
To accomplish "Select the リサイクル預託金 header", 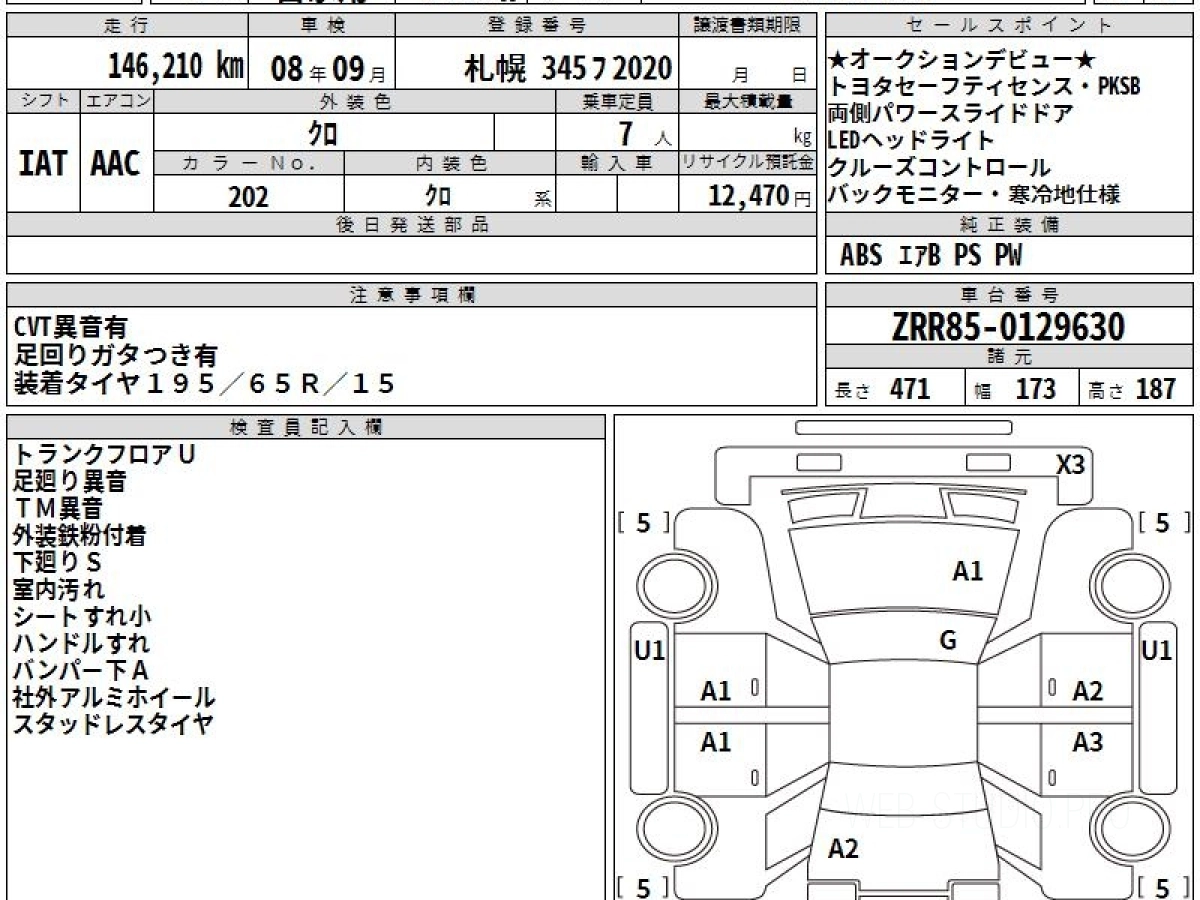I will [x=748, y=163].
